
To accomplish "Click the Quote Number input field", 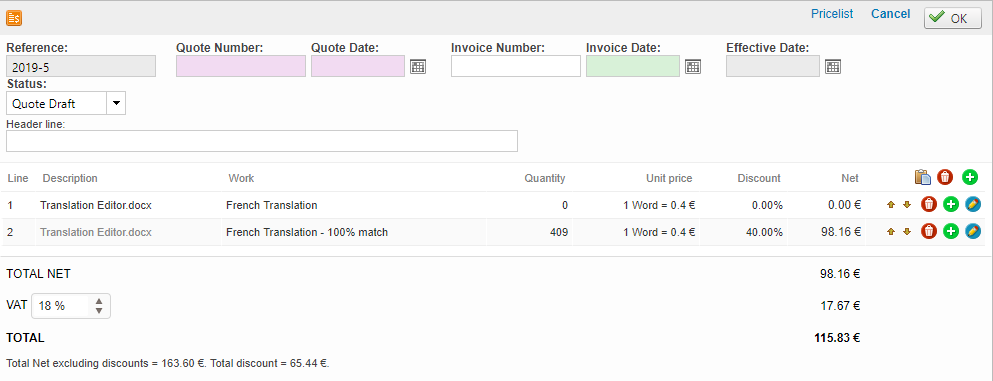I will pos(241,66).
